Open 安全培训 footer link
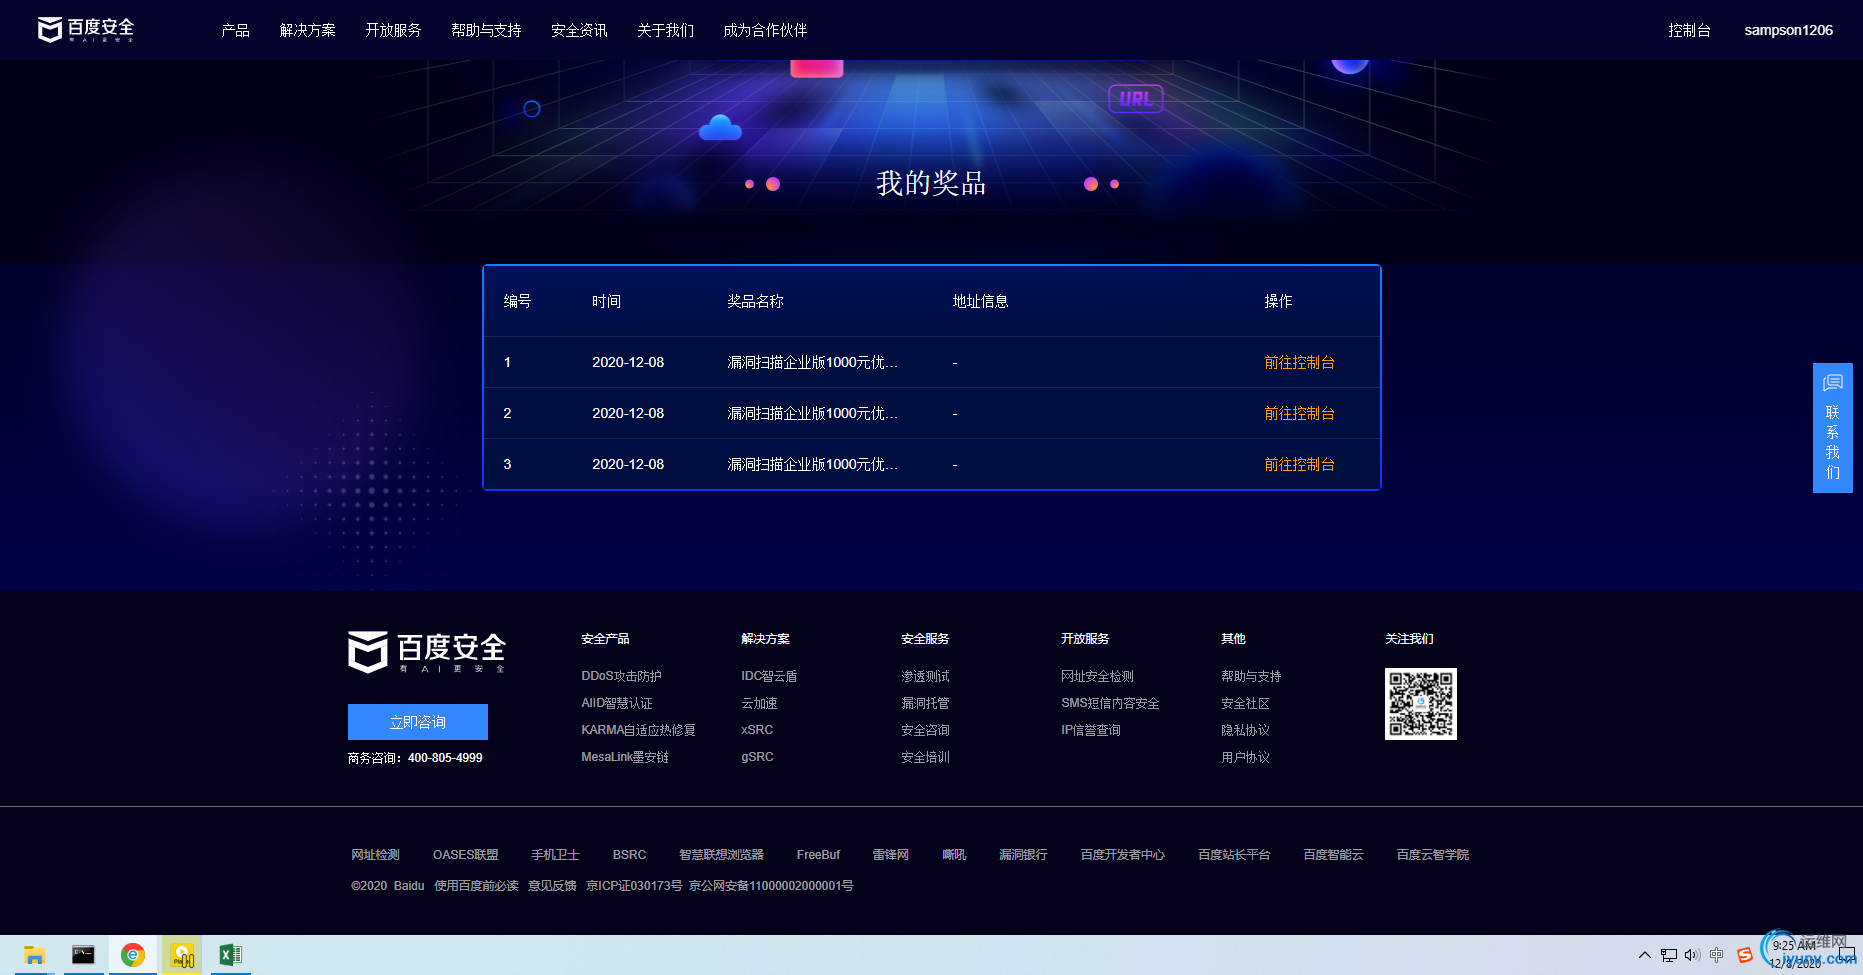 click(925, 757)
